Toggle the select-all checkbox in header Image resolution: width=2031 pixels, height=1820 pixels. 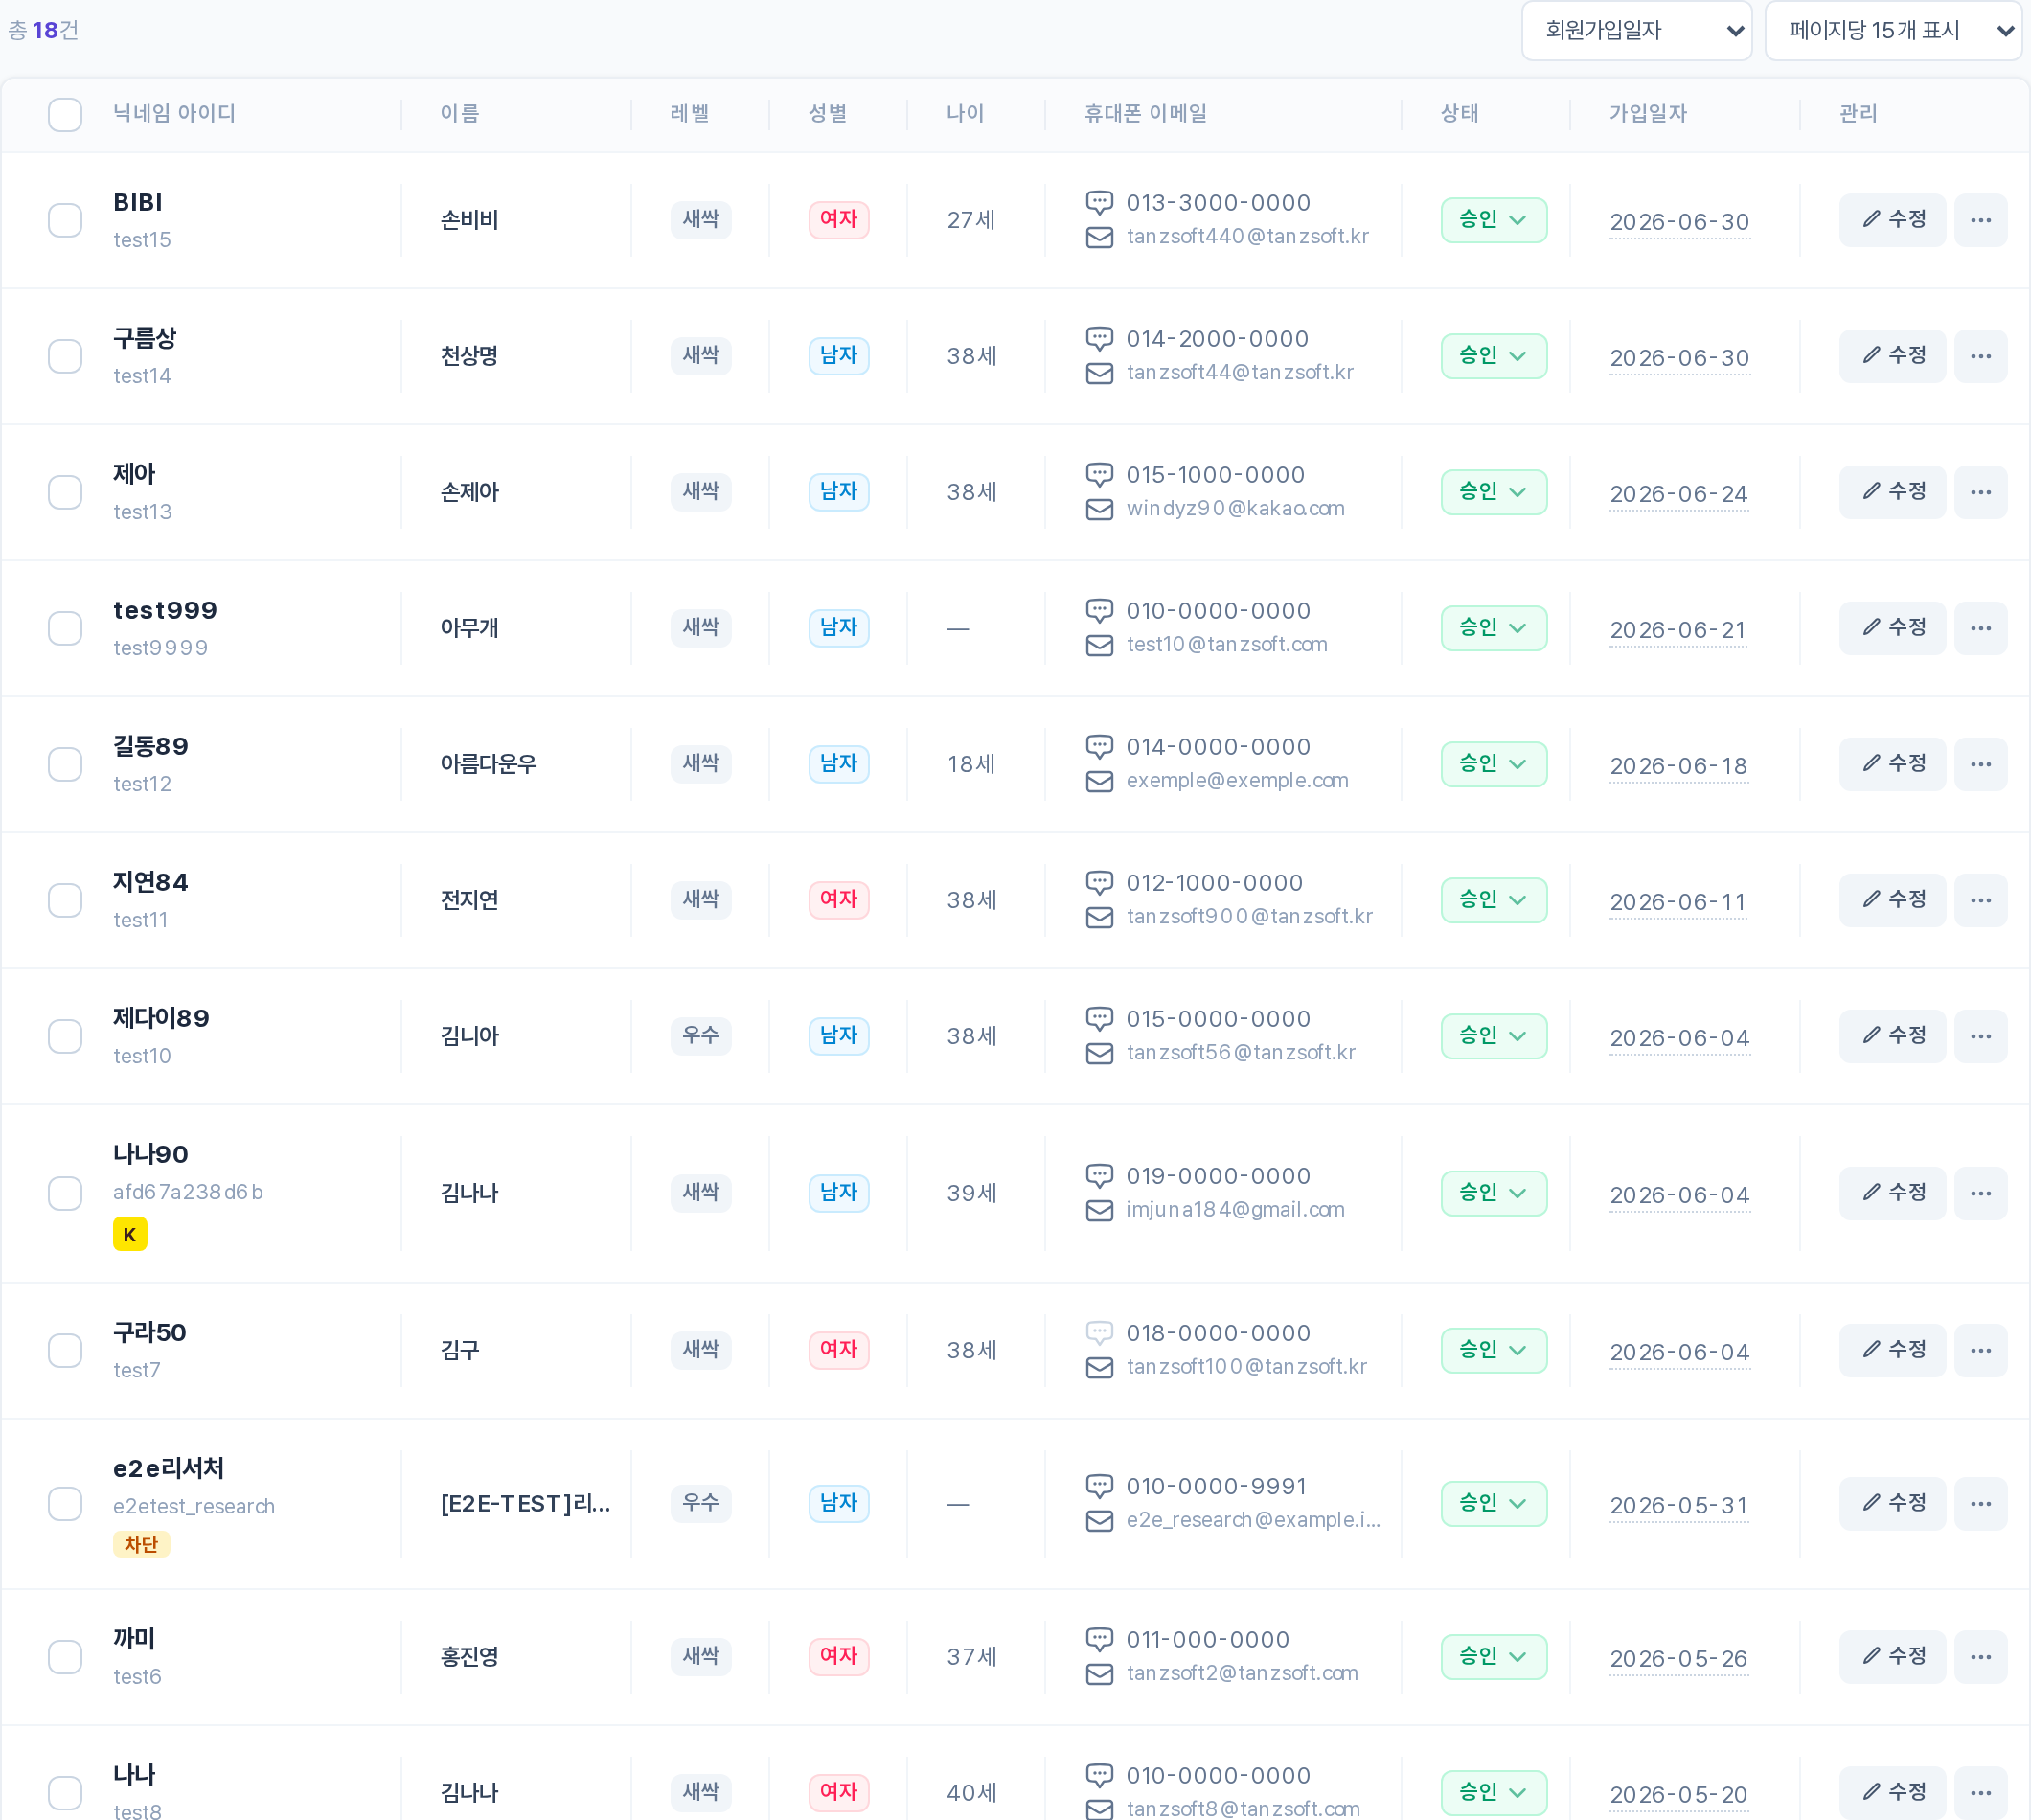[x=65, y=115]
